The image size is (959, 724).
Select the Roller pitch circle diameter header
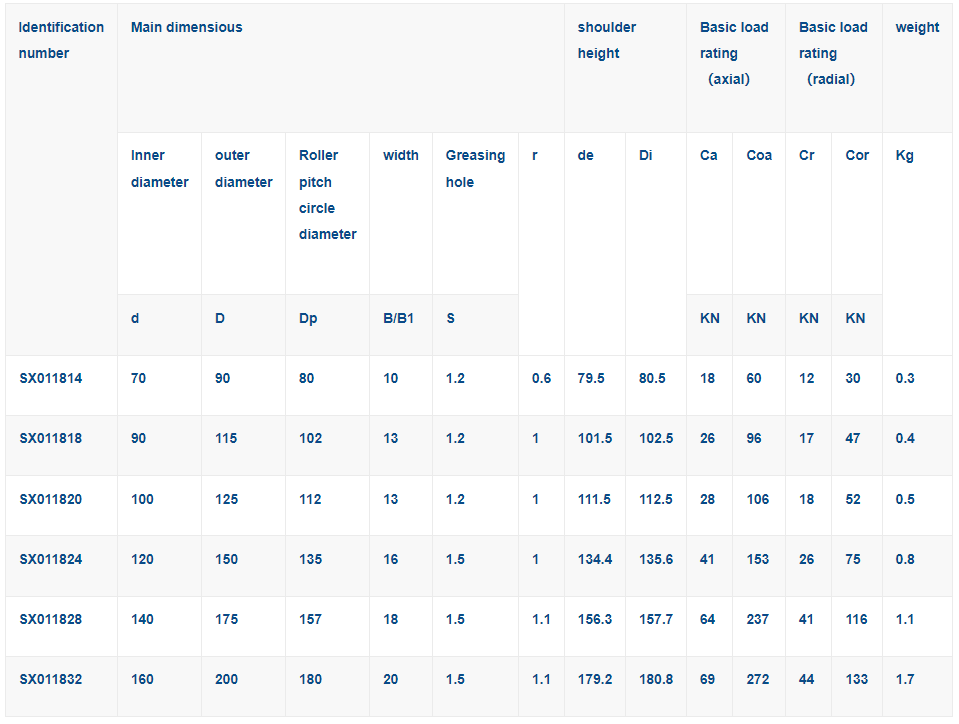click(327, 194)
